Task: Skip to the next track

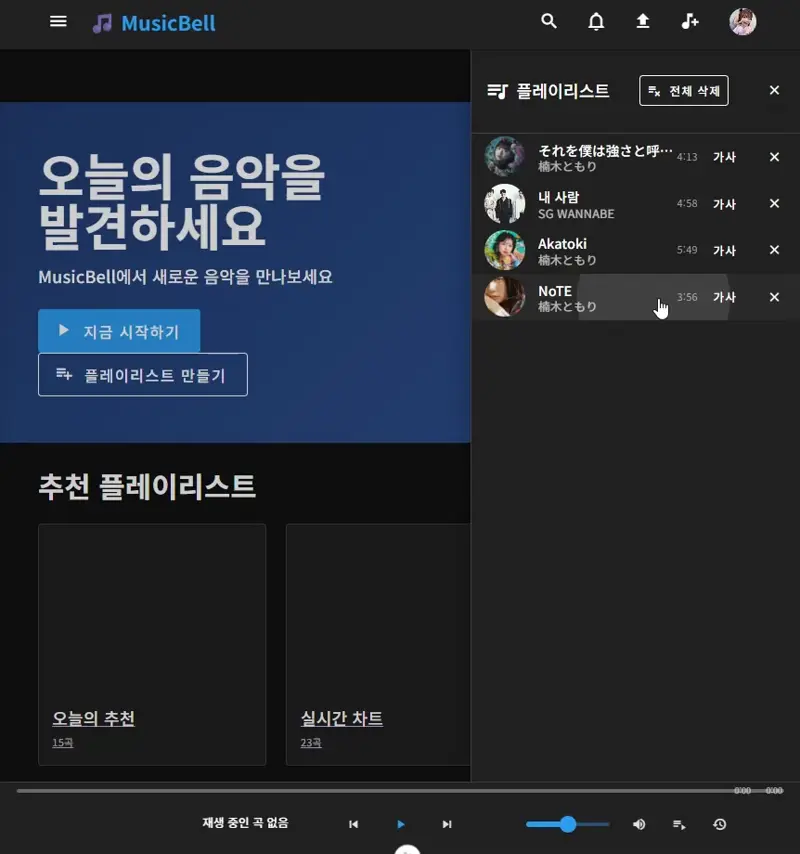Action: pos(447,824)
